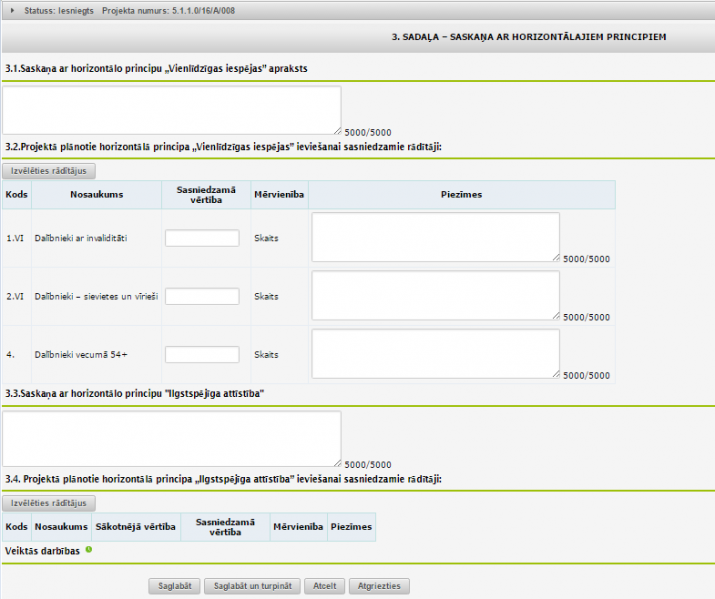
Task: Expand the Statuss header bar triangle
Action: coord(11,10)
